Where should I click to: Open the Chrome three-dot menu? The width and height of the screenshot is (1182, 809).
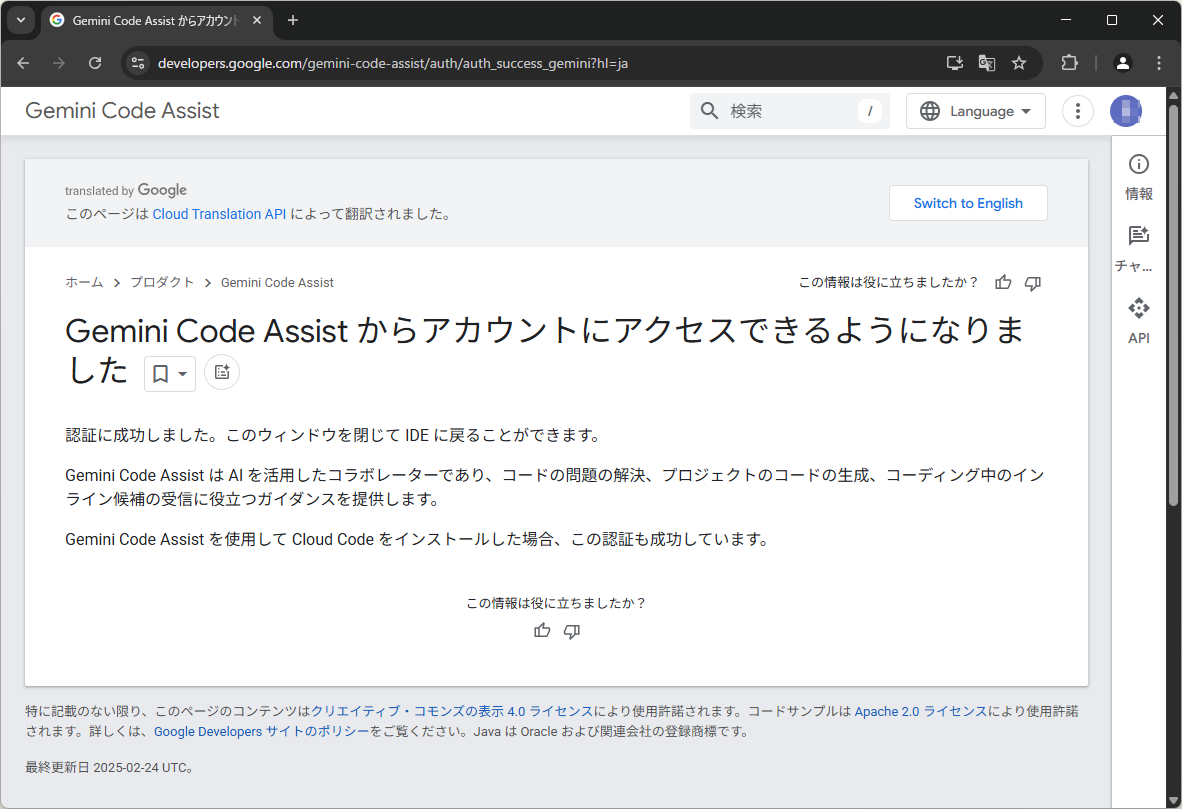1159,62
